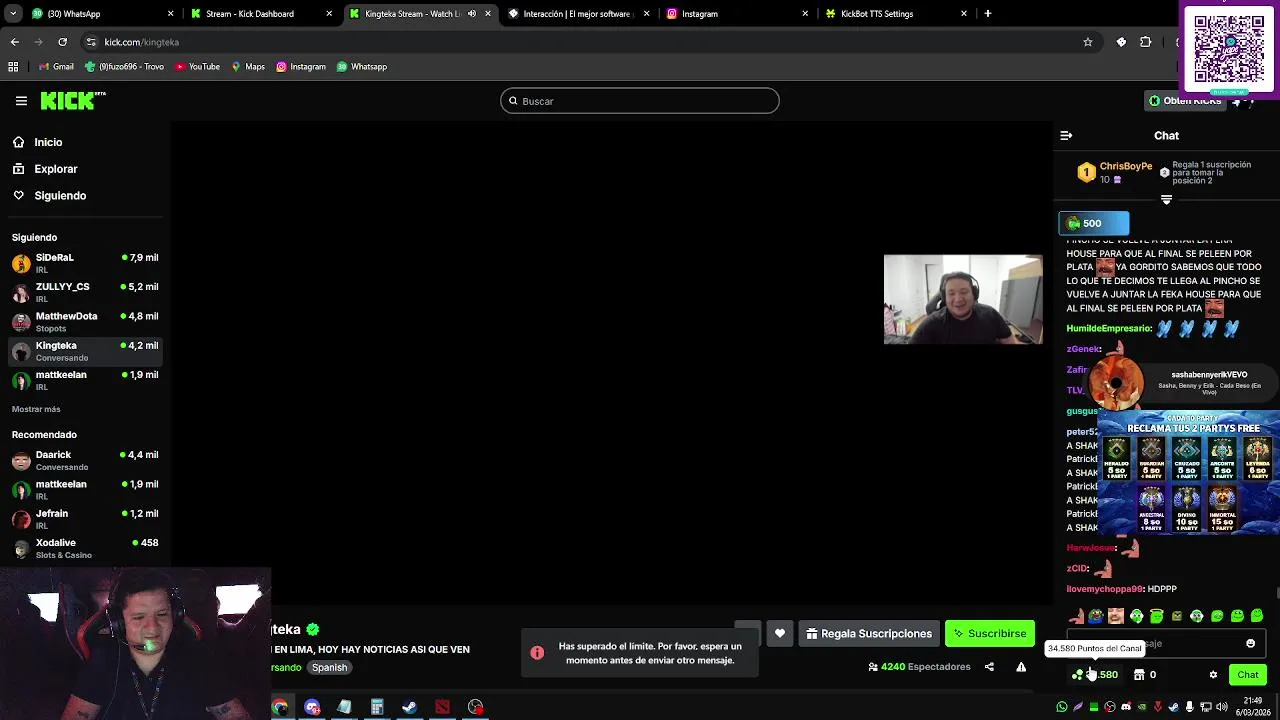Image resolution: width=1280 pixels, height=720 pixels.
Task: Open the Kick hamburger sidebar menu
Action: (21, 101)
